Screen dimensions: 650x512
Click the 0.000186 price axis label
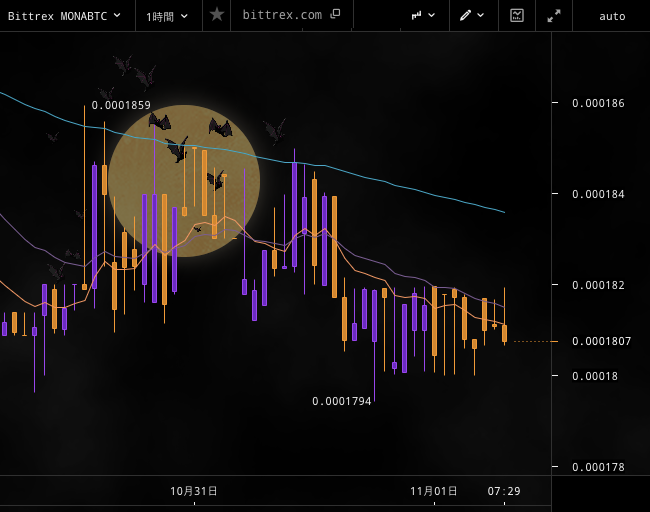(x=598, y=103)
